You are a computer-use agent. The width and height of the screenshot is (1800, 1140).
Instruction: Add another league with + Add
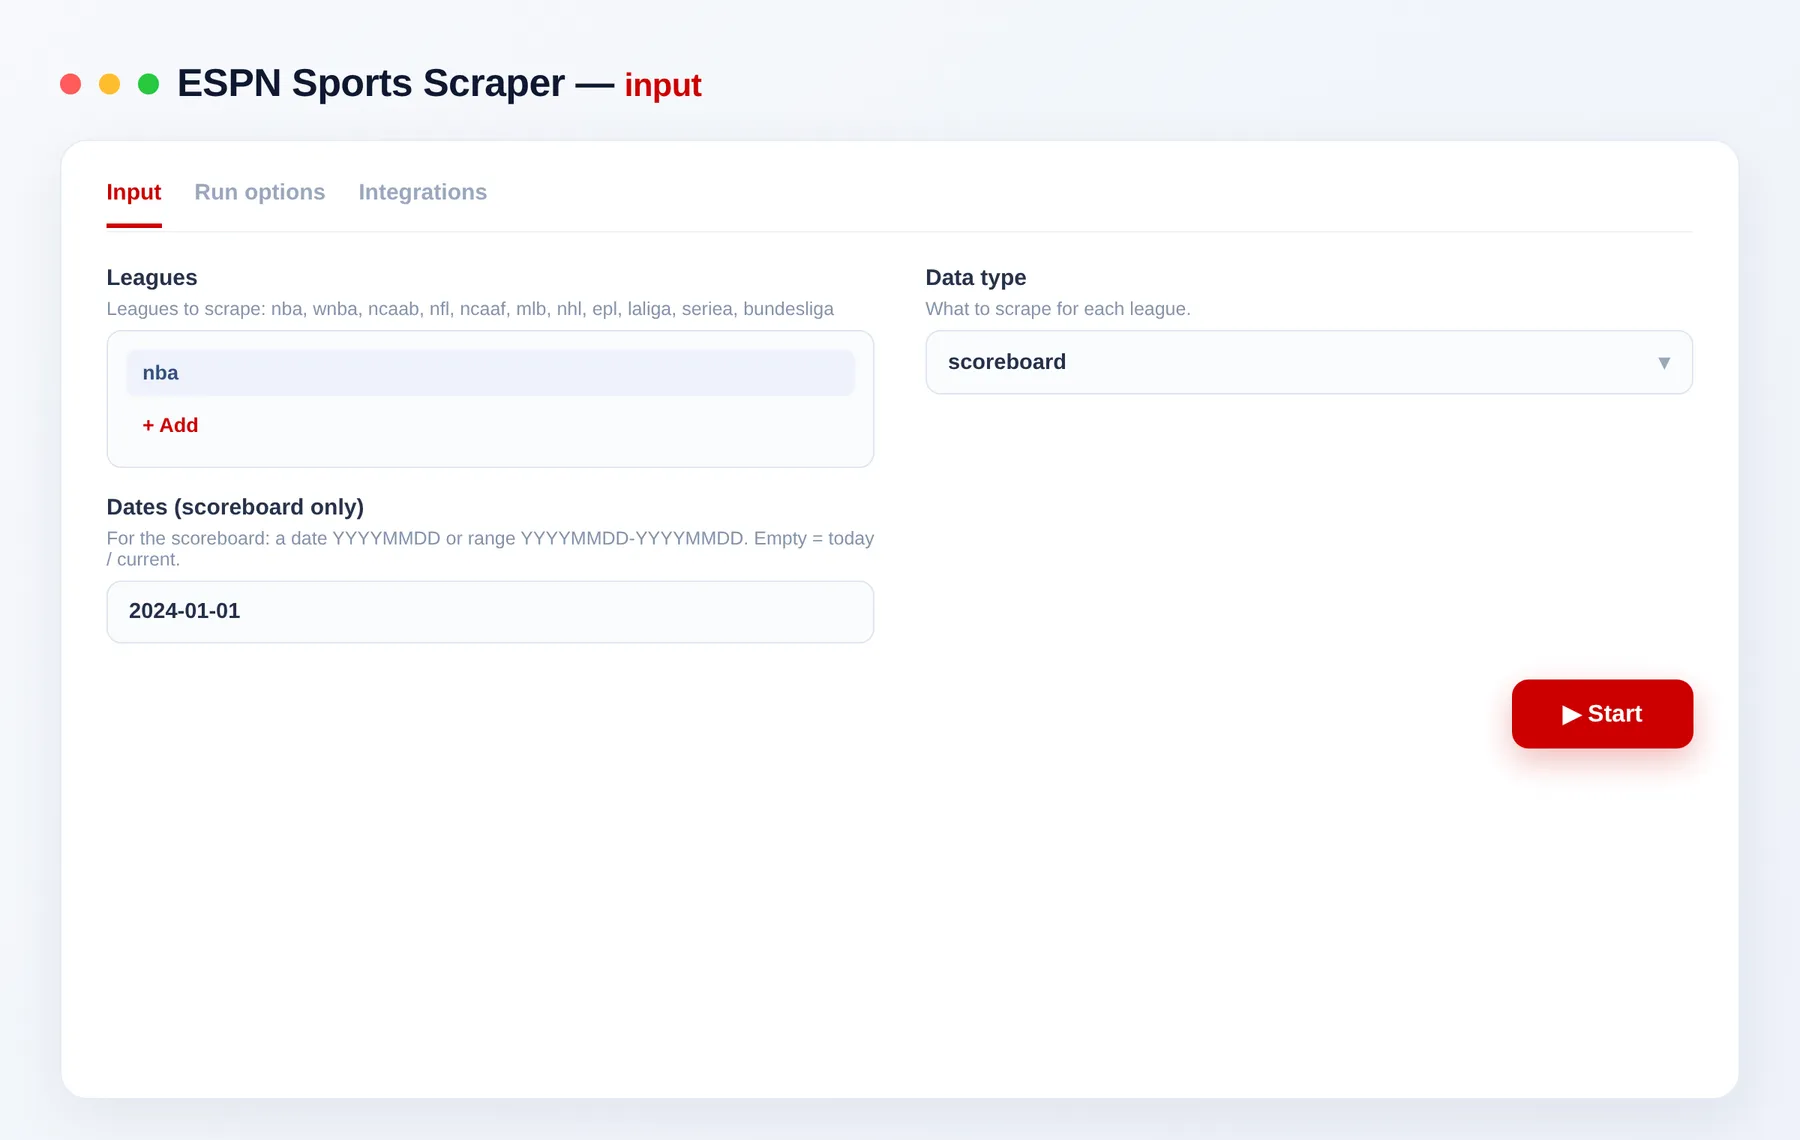point(170,425)
